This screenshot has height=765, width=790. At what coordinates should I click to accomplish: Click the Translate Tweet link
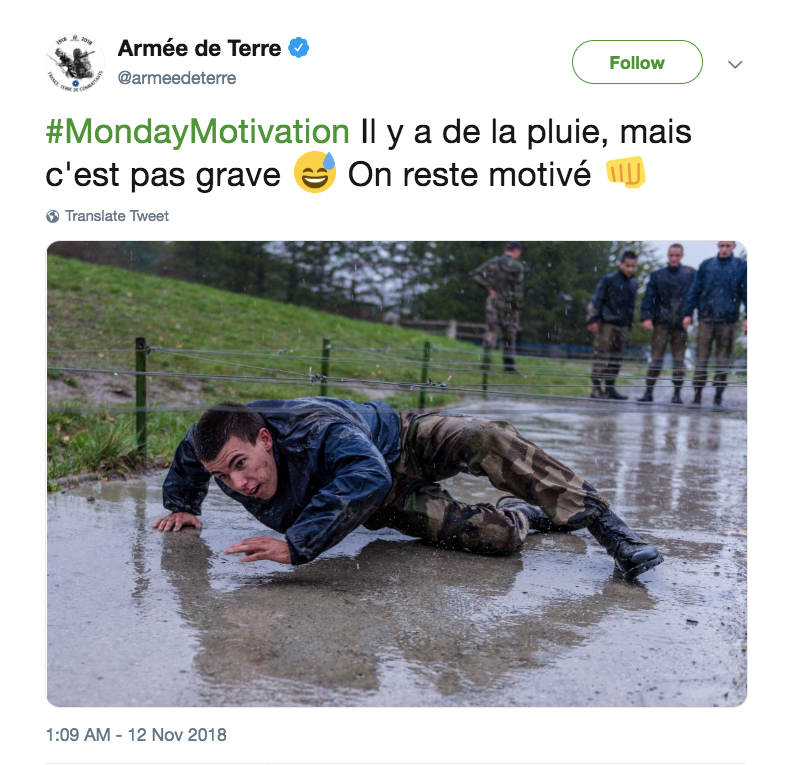tap(117, 216)
